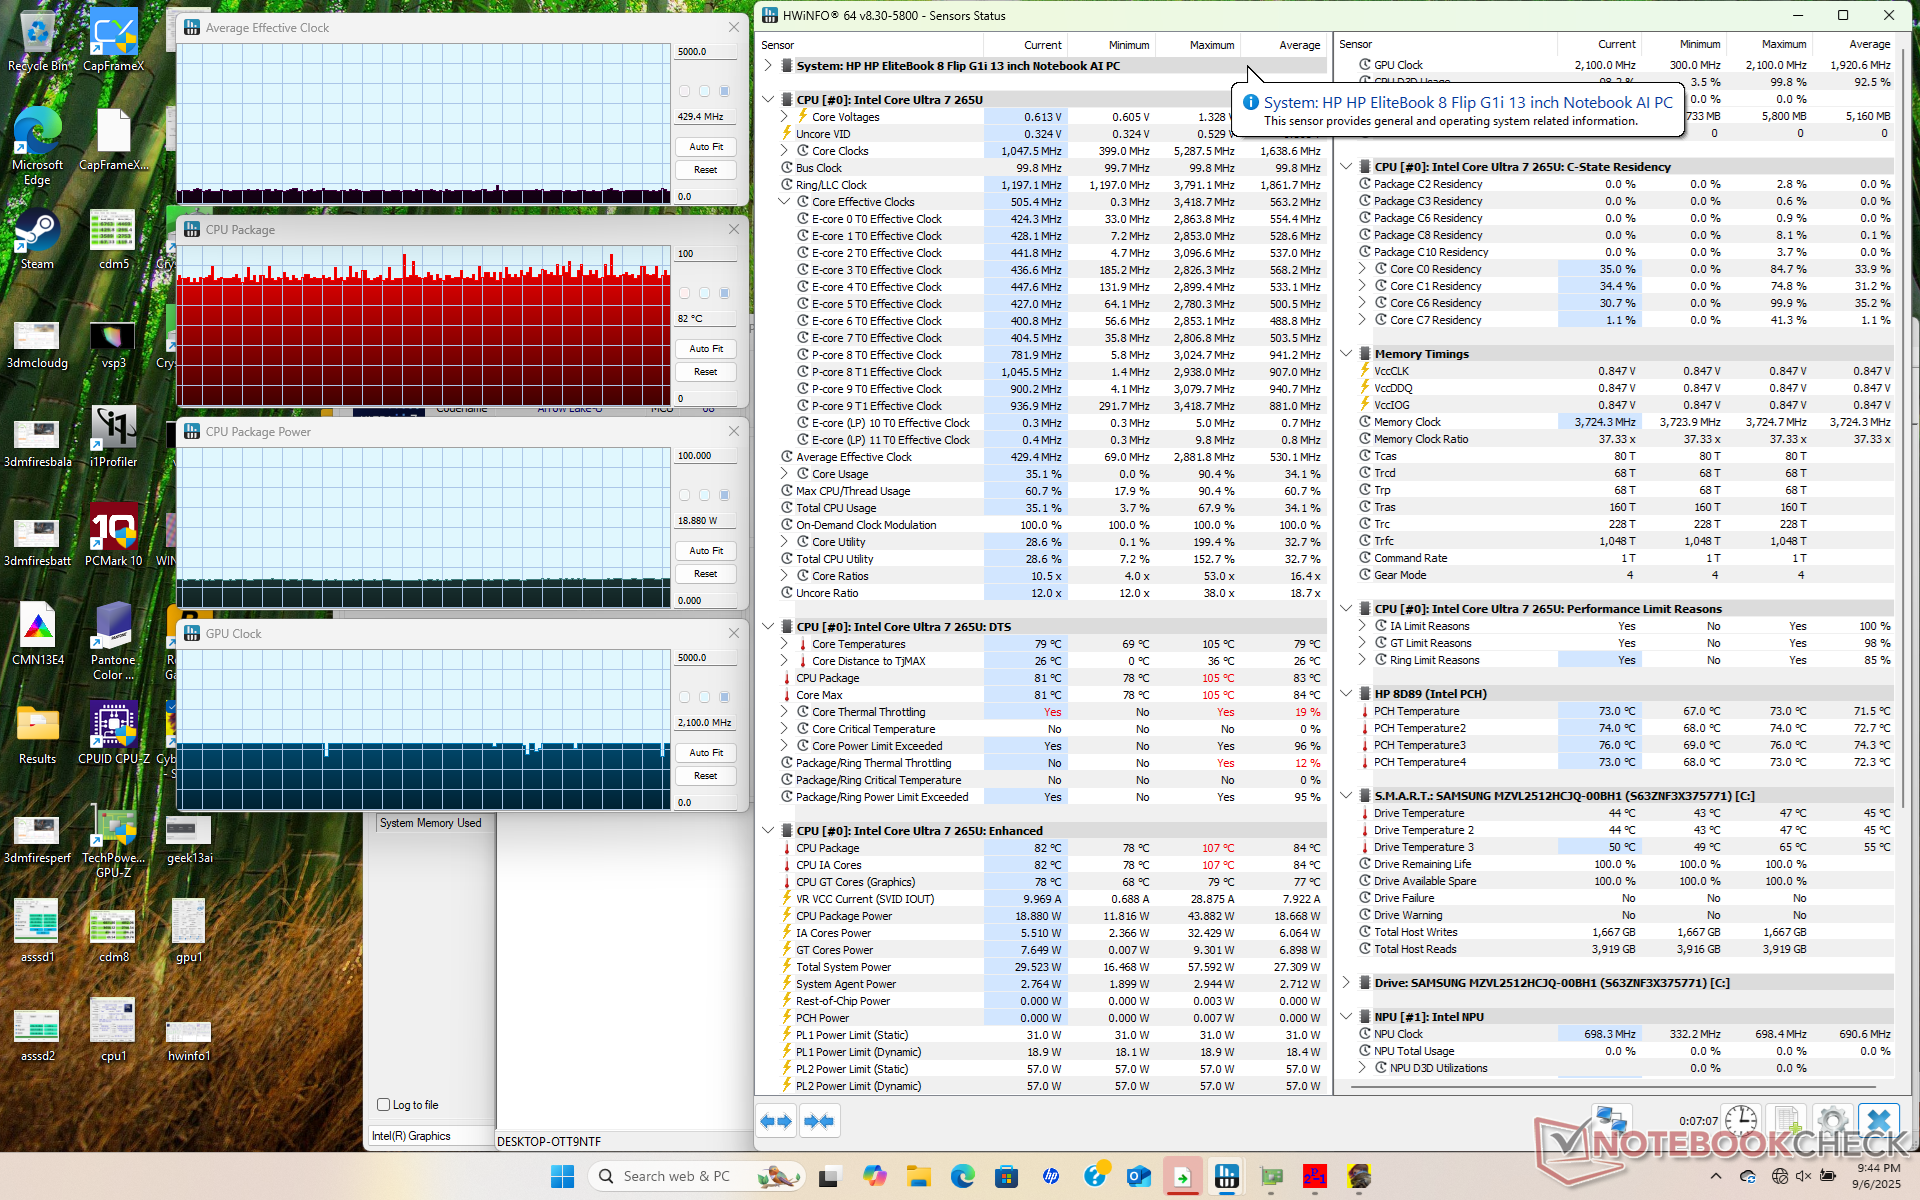Viewport: 1920px width, 1200px height.
Task: Expand Core Temperatures row
Action: pos(784,644)
